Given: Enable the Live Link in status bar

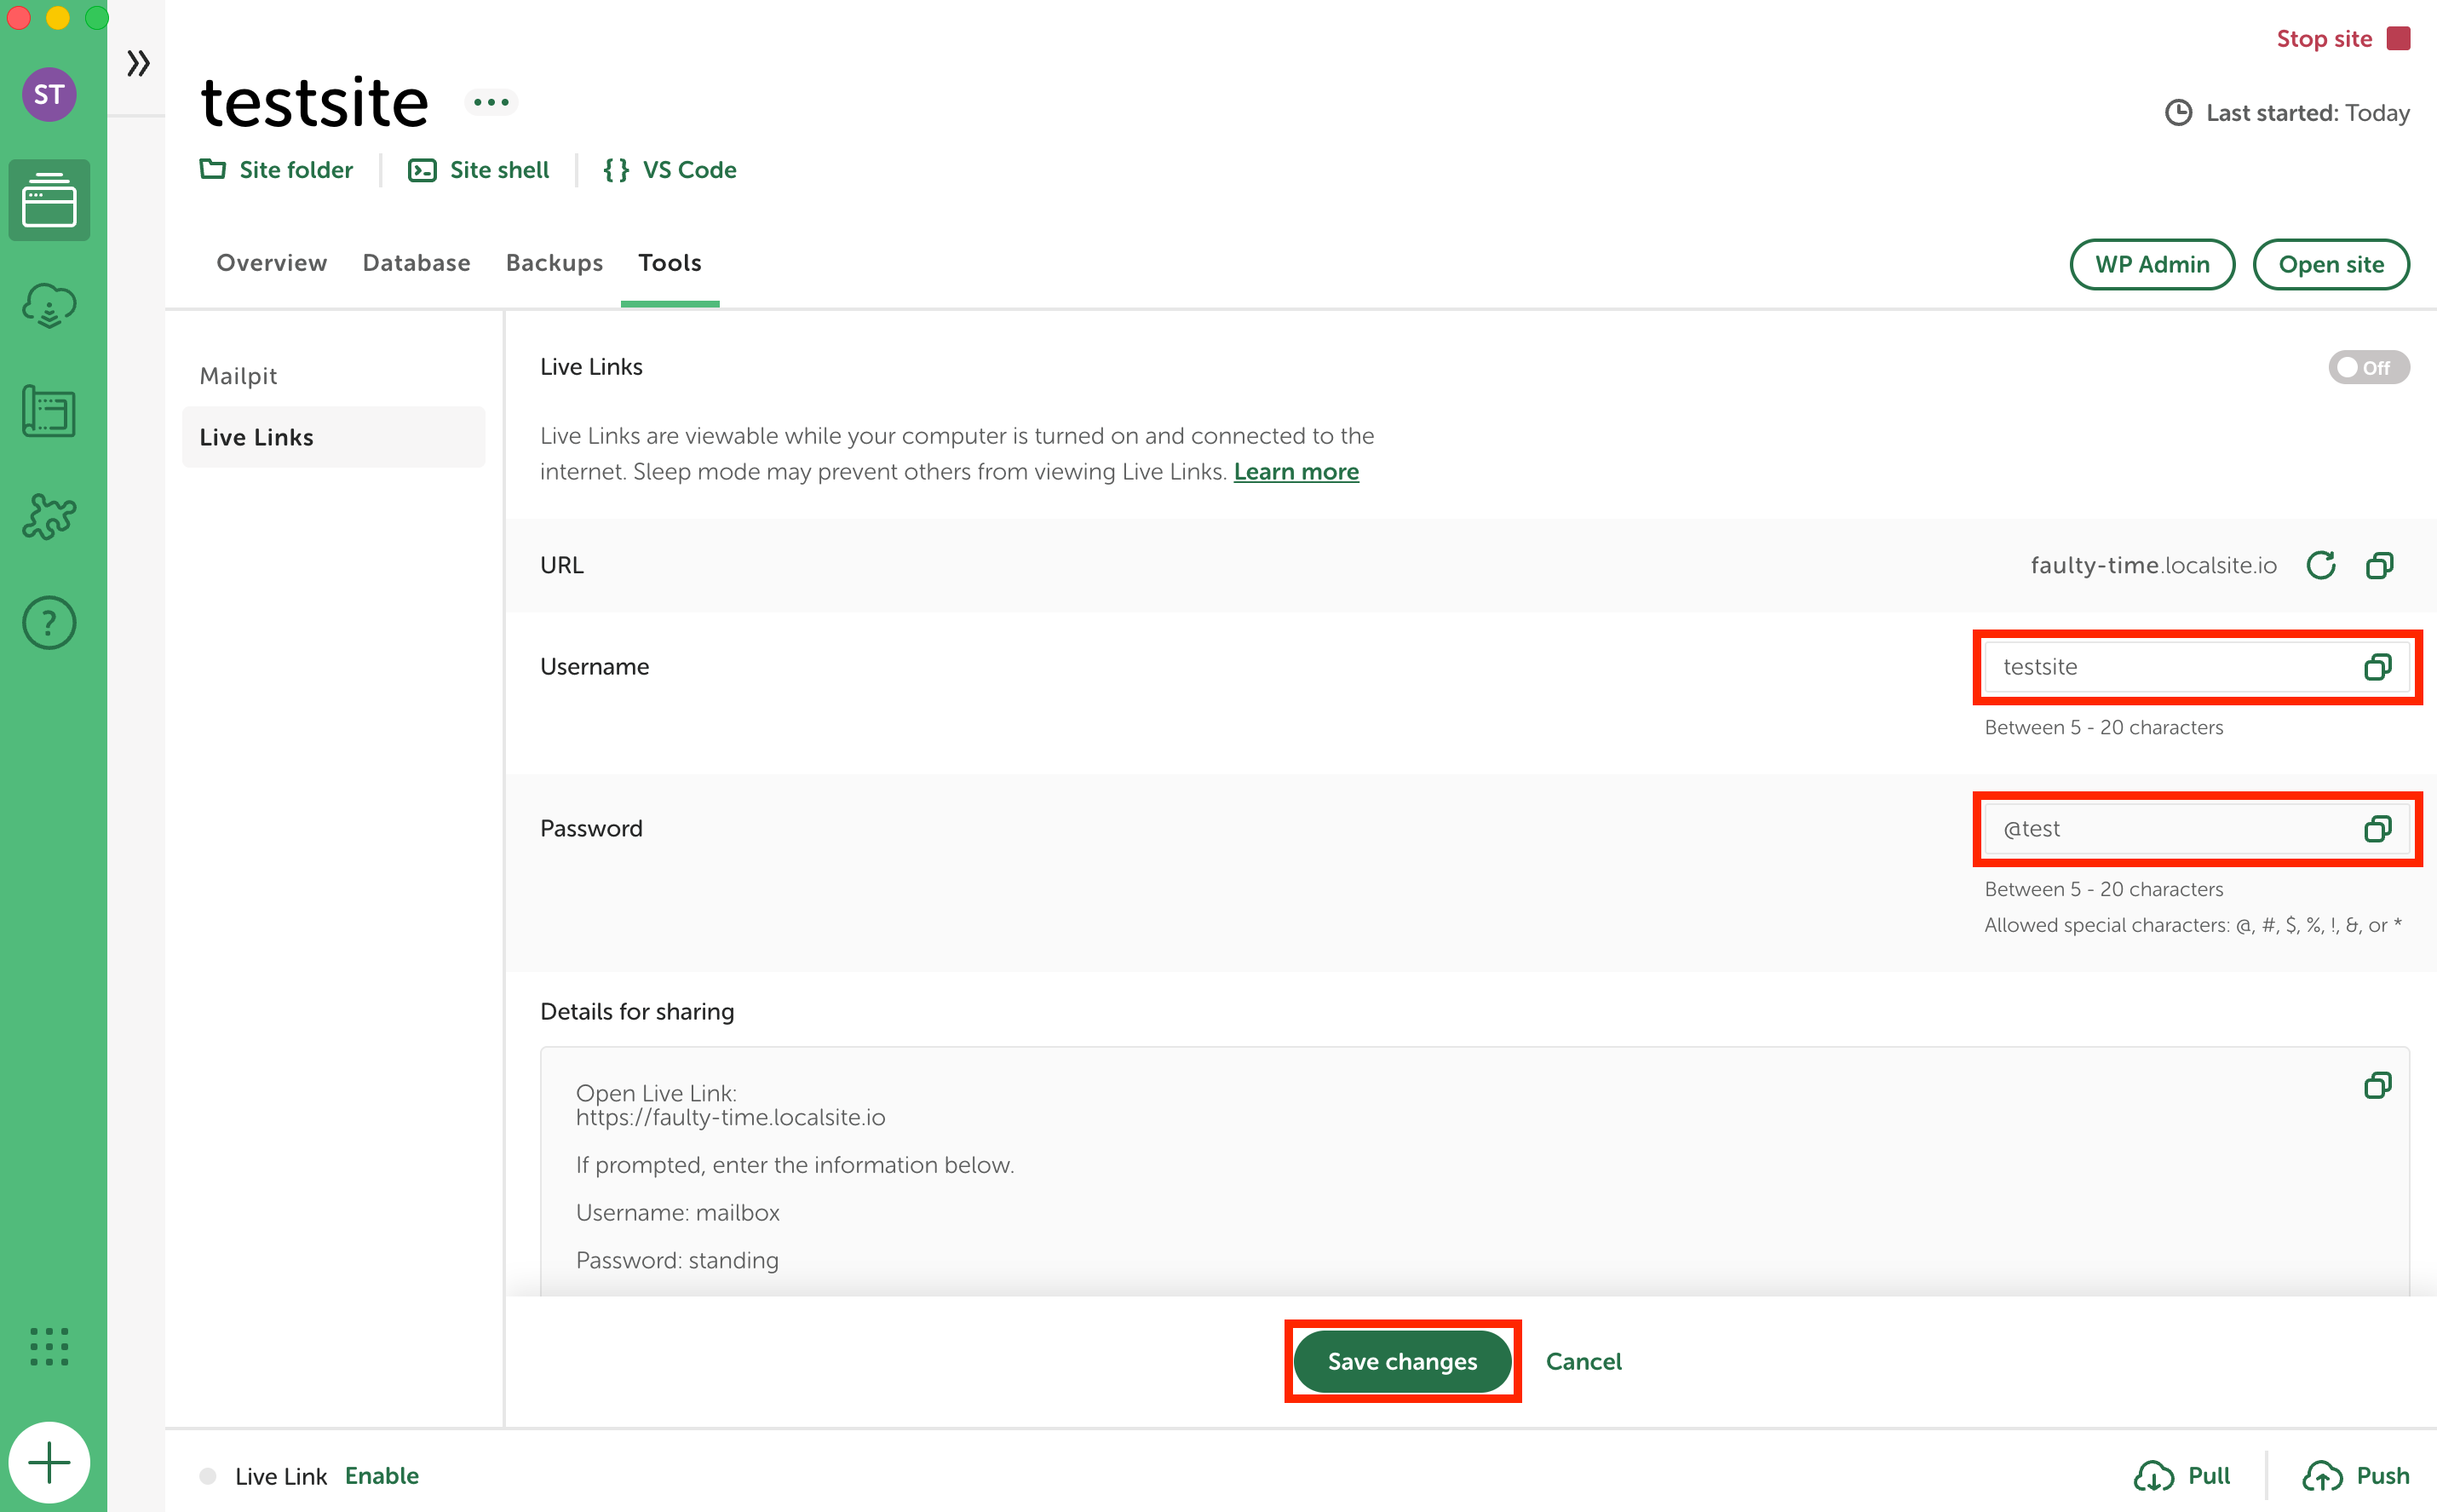Looking at the screenshot, I should tap(382, 1476).
